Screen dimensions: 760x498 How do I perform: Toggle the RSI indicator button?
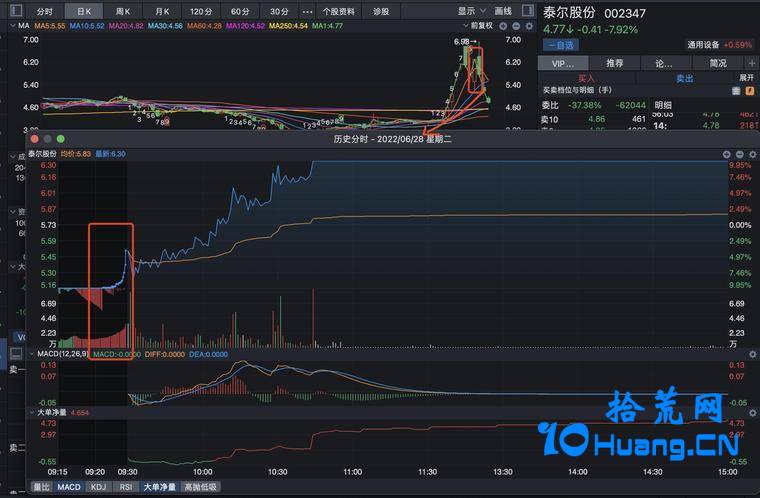coord(126,487)
